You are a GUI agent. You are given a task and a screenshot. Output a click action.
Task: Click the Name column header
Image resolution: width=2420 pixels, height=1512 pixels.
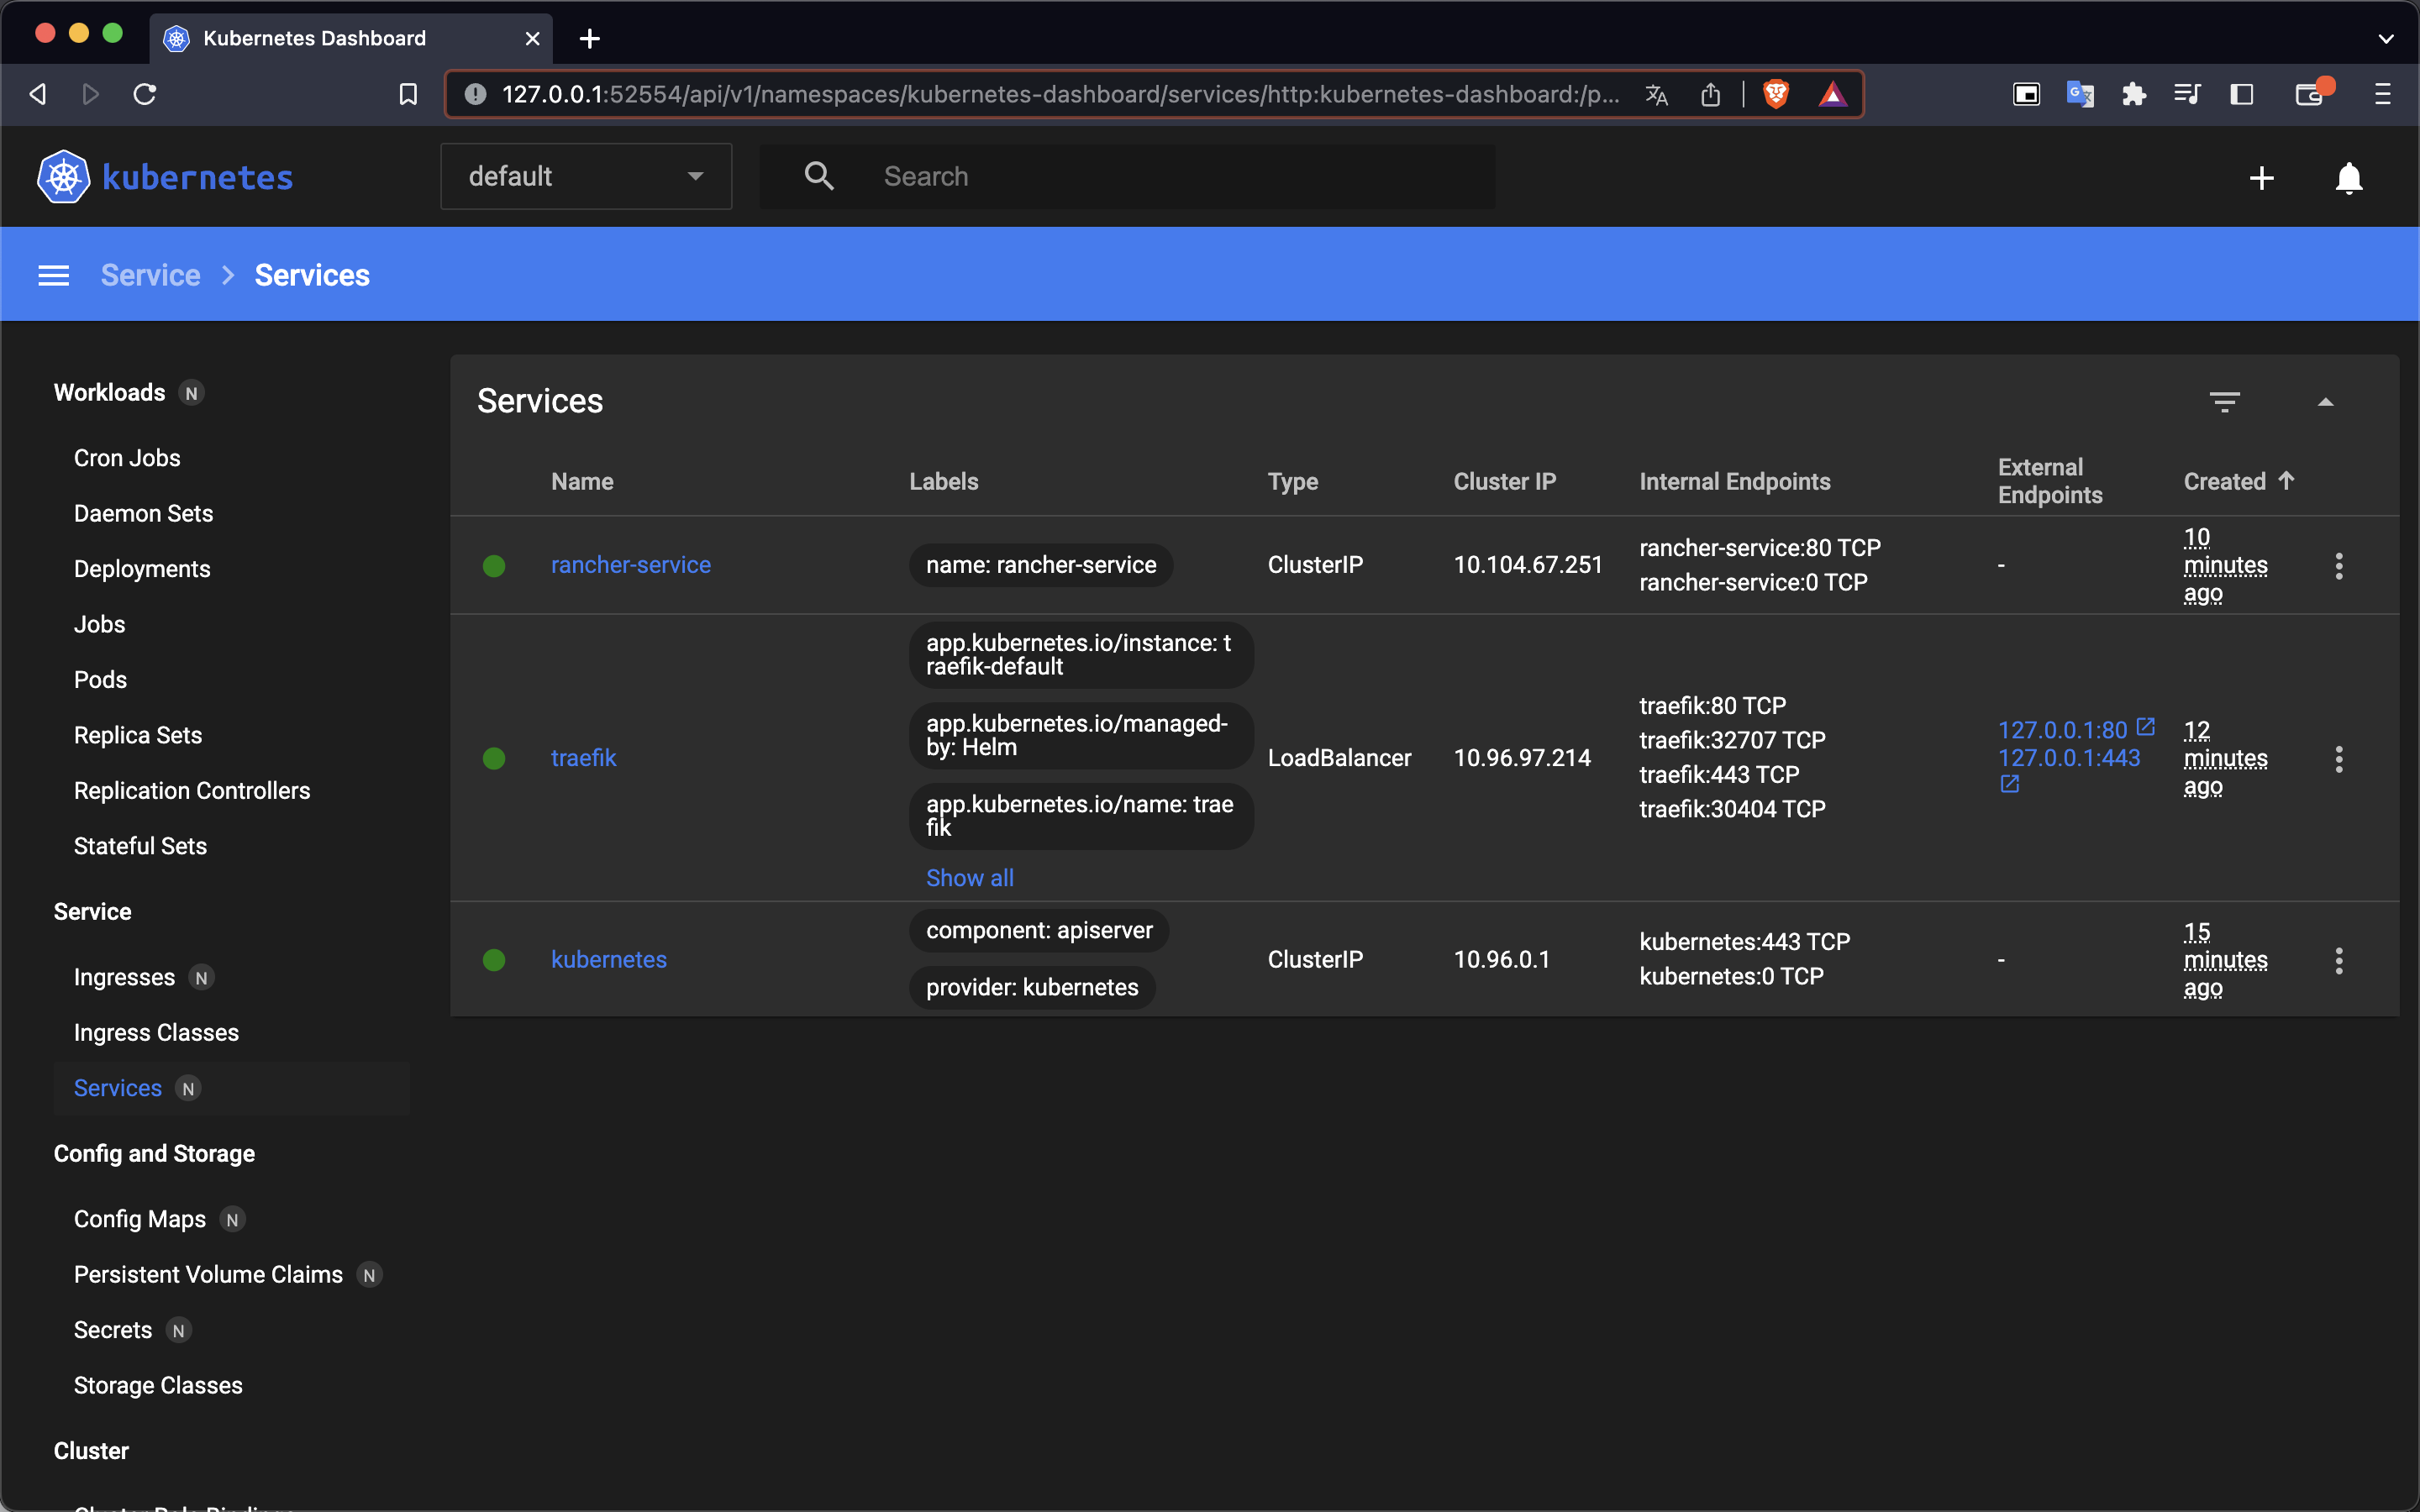click(582, 481)
